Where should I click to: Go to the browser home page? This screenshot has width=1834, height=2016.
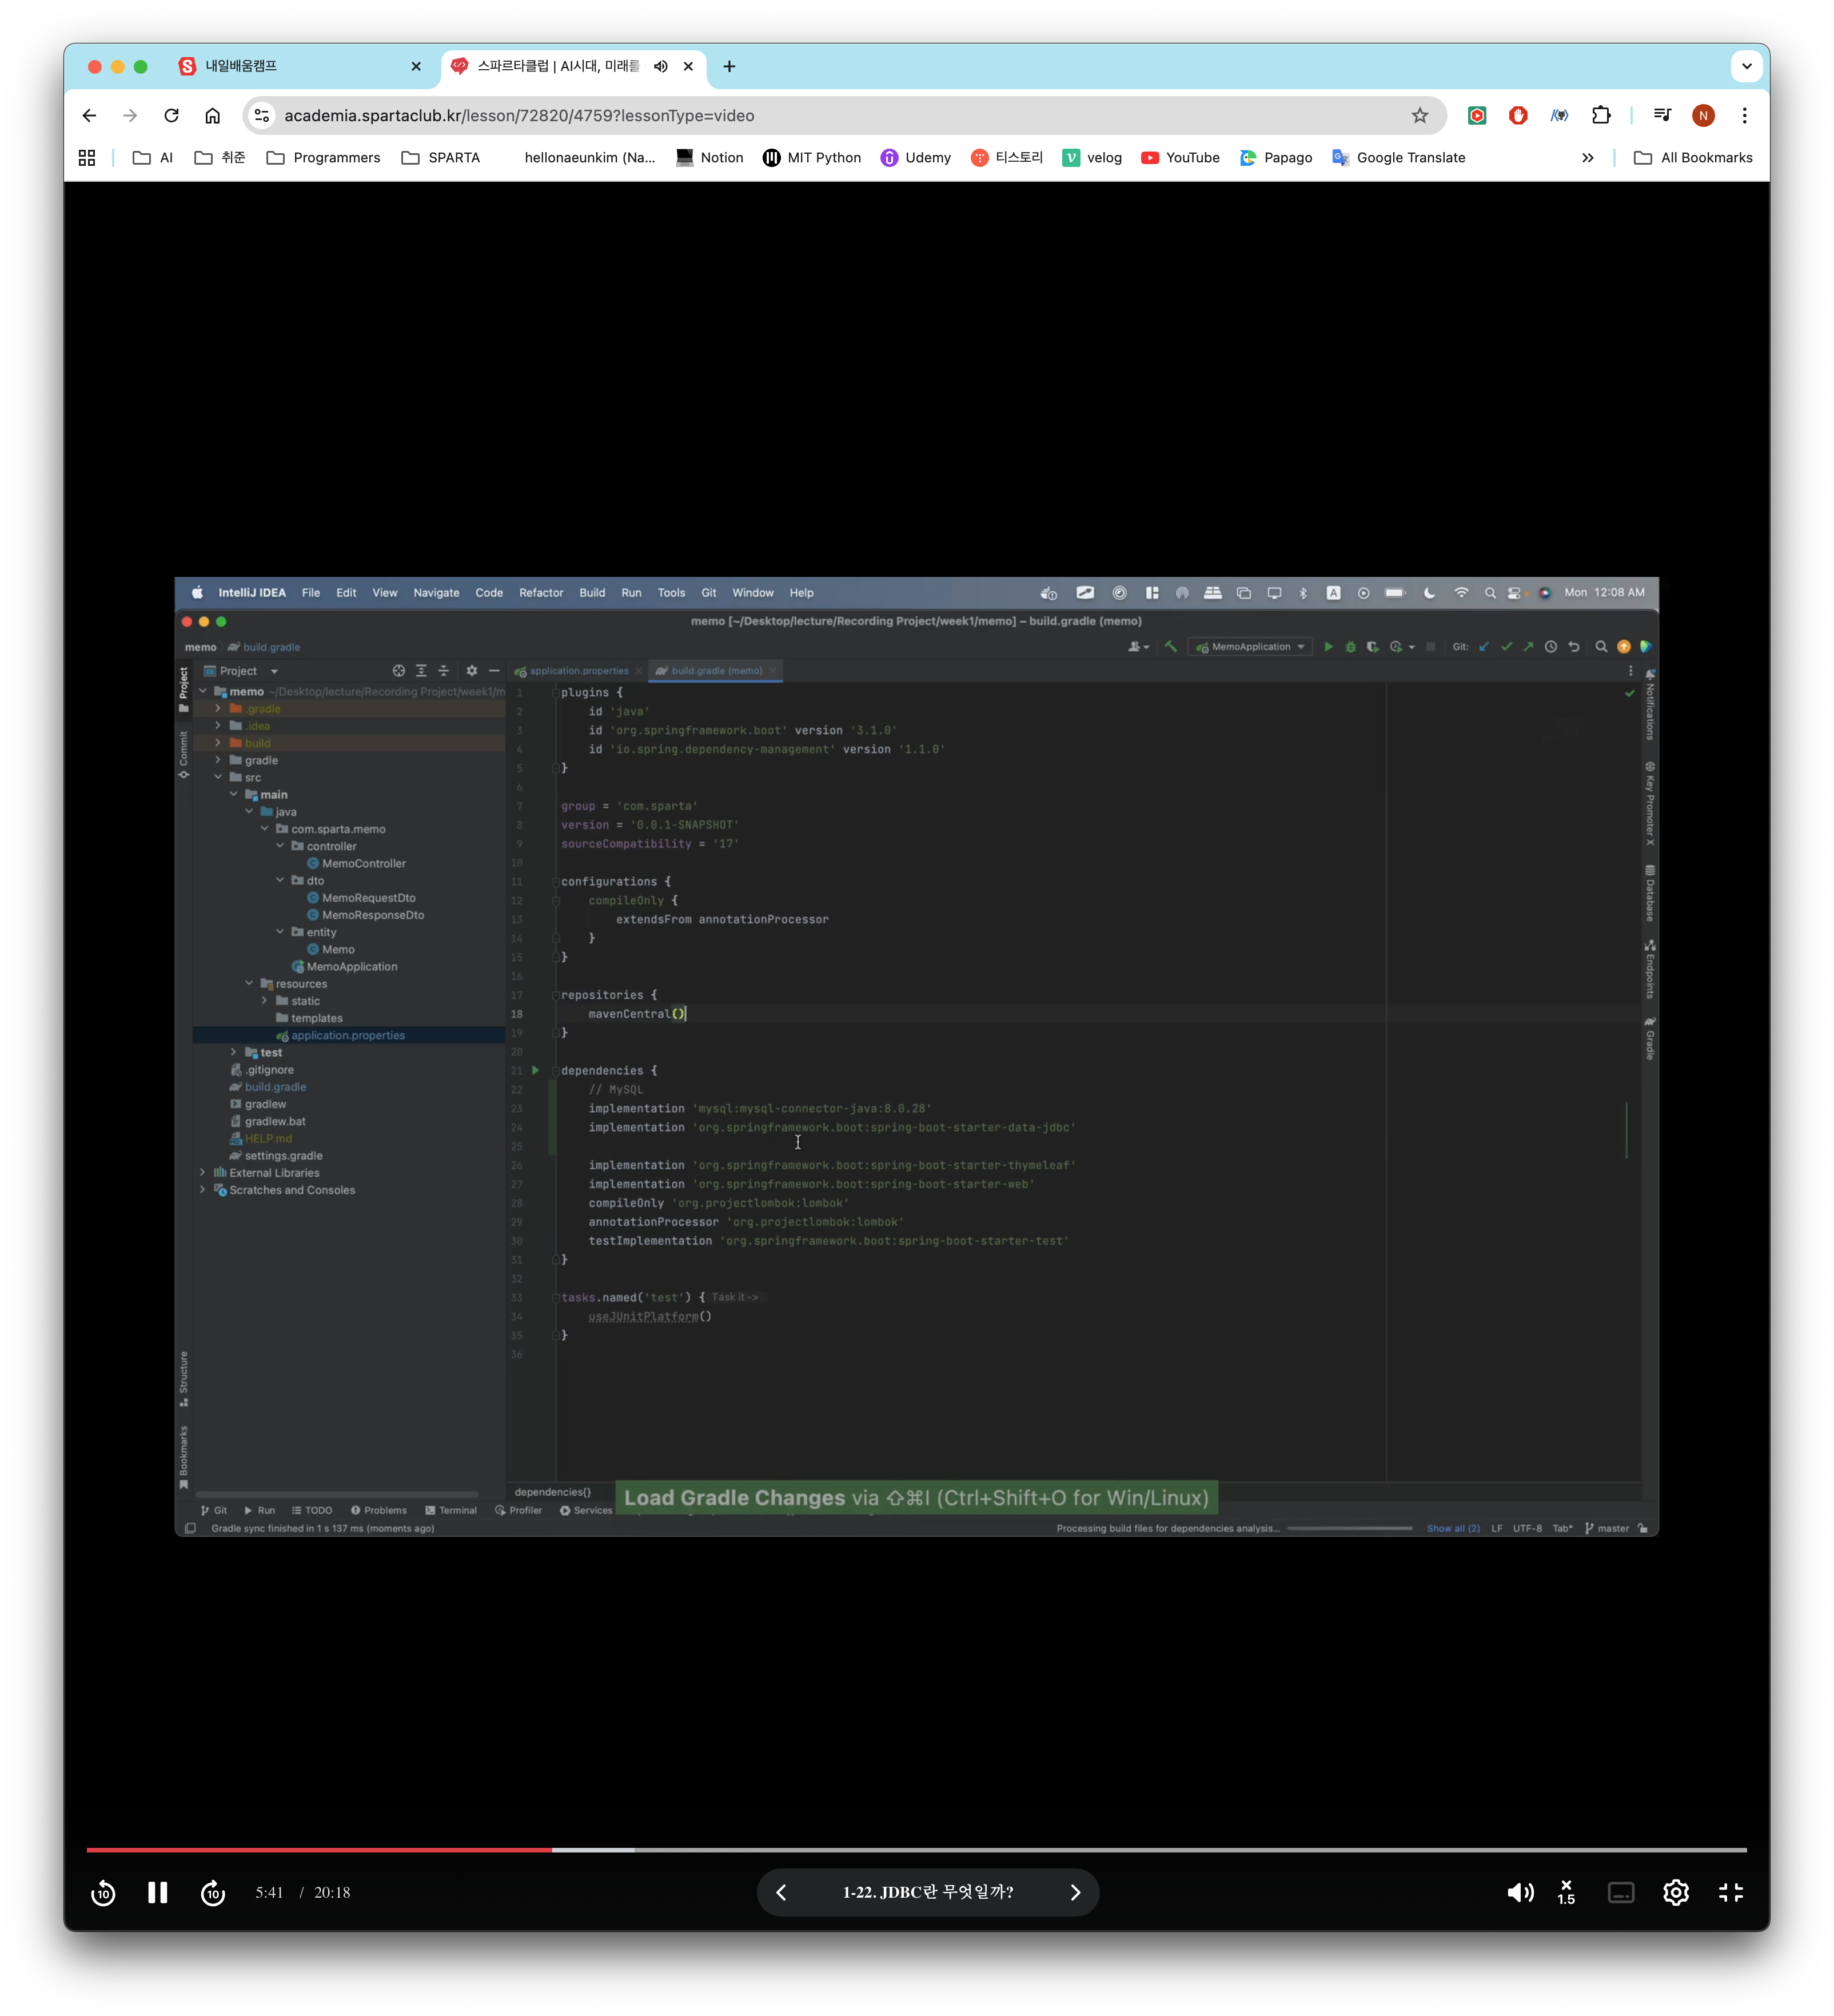212,115
